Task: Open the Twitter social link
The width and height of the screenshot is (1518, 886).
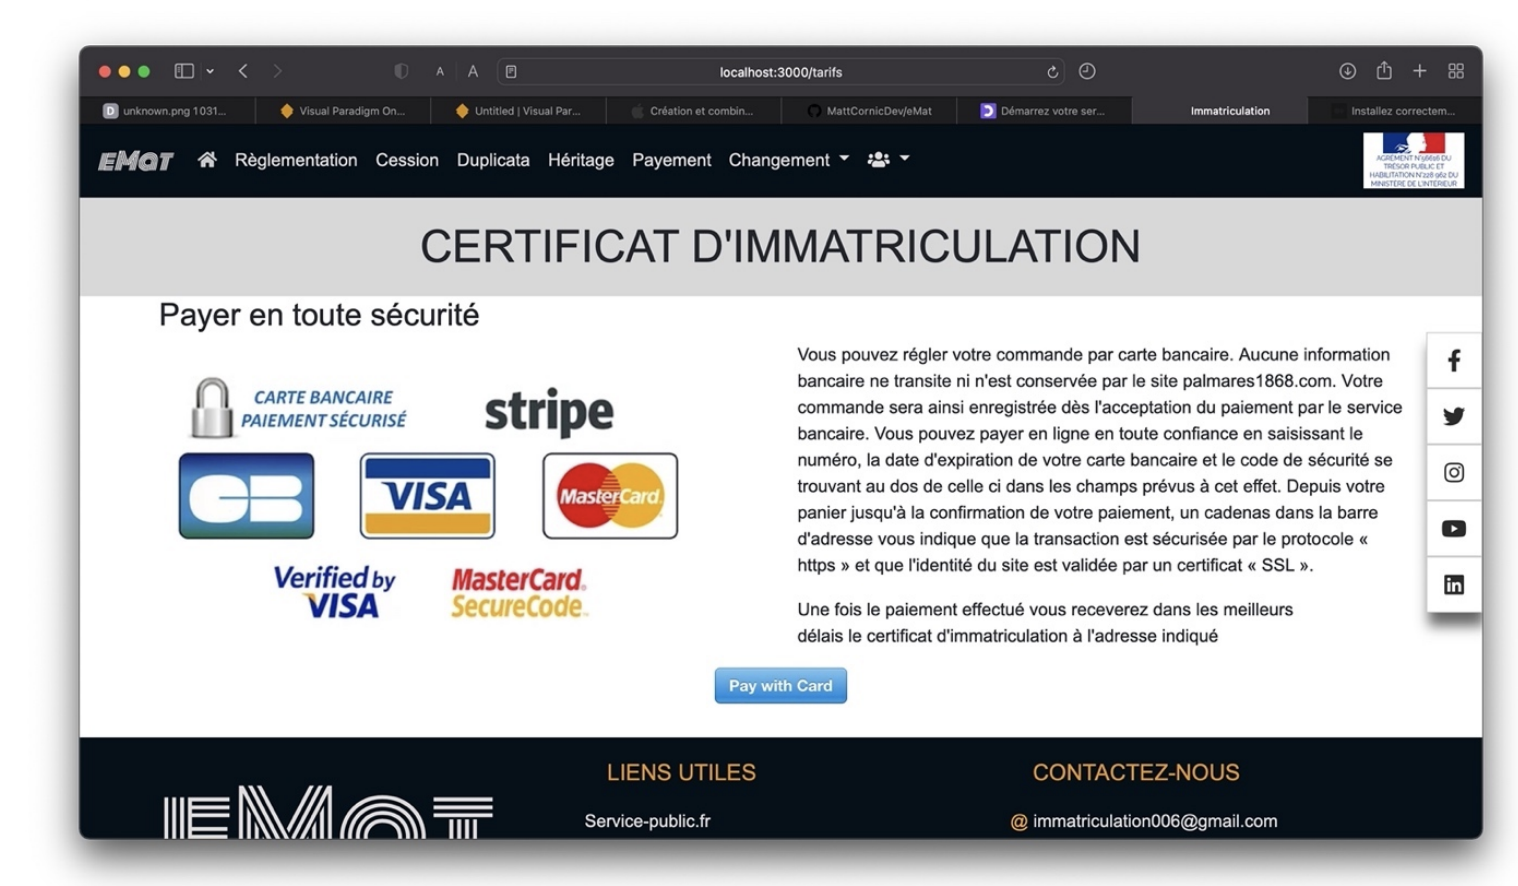Action: (1454, 417)
